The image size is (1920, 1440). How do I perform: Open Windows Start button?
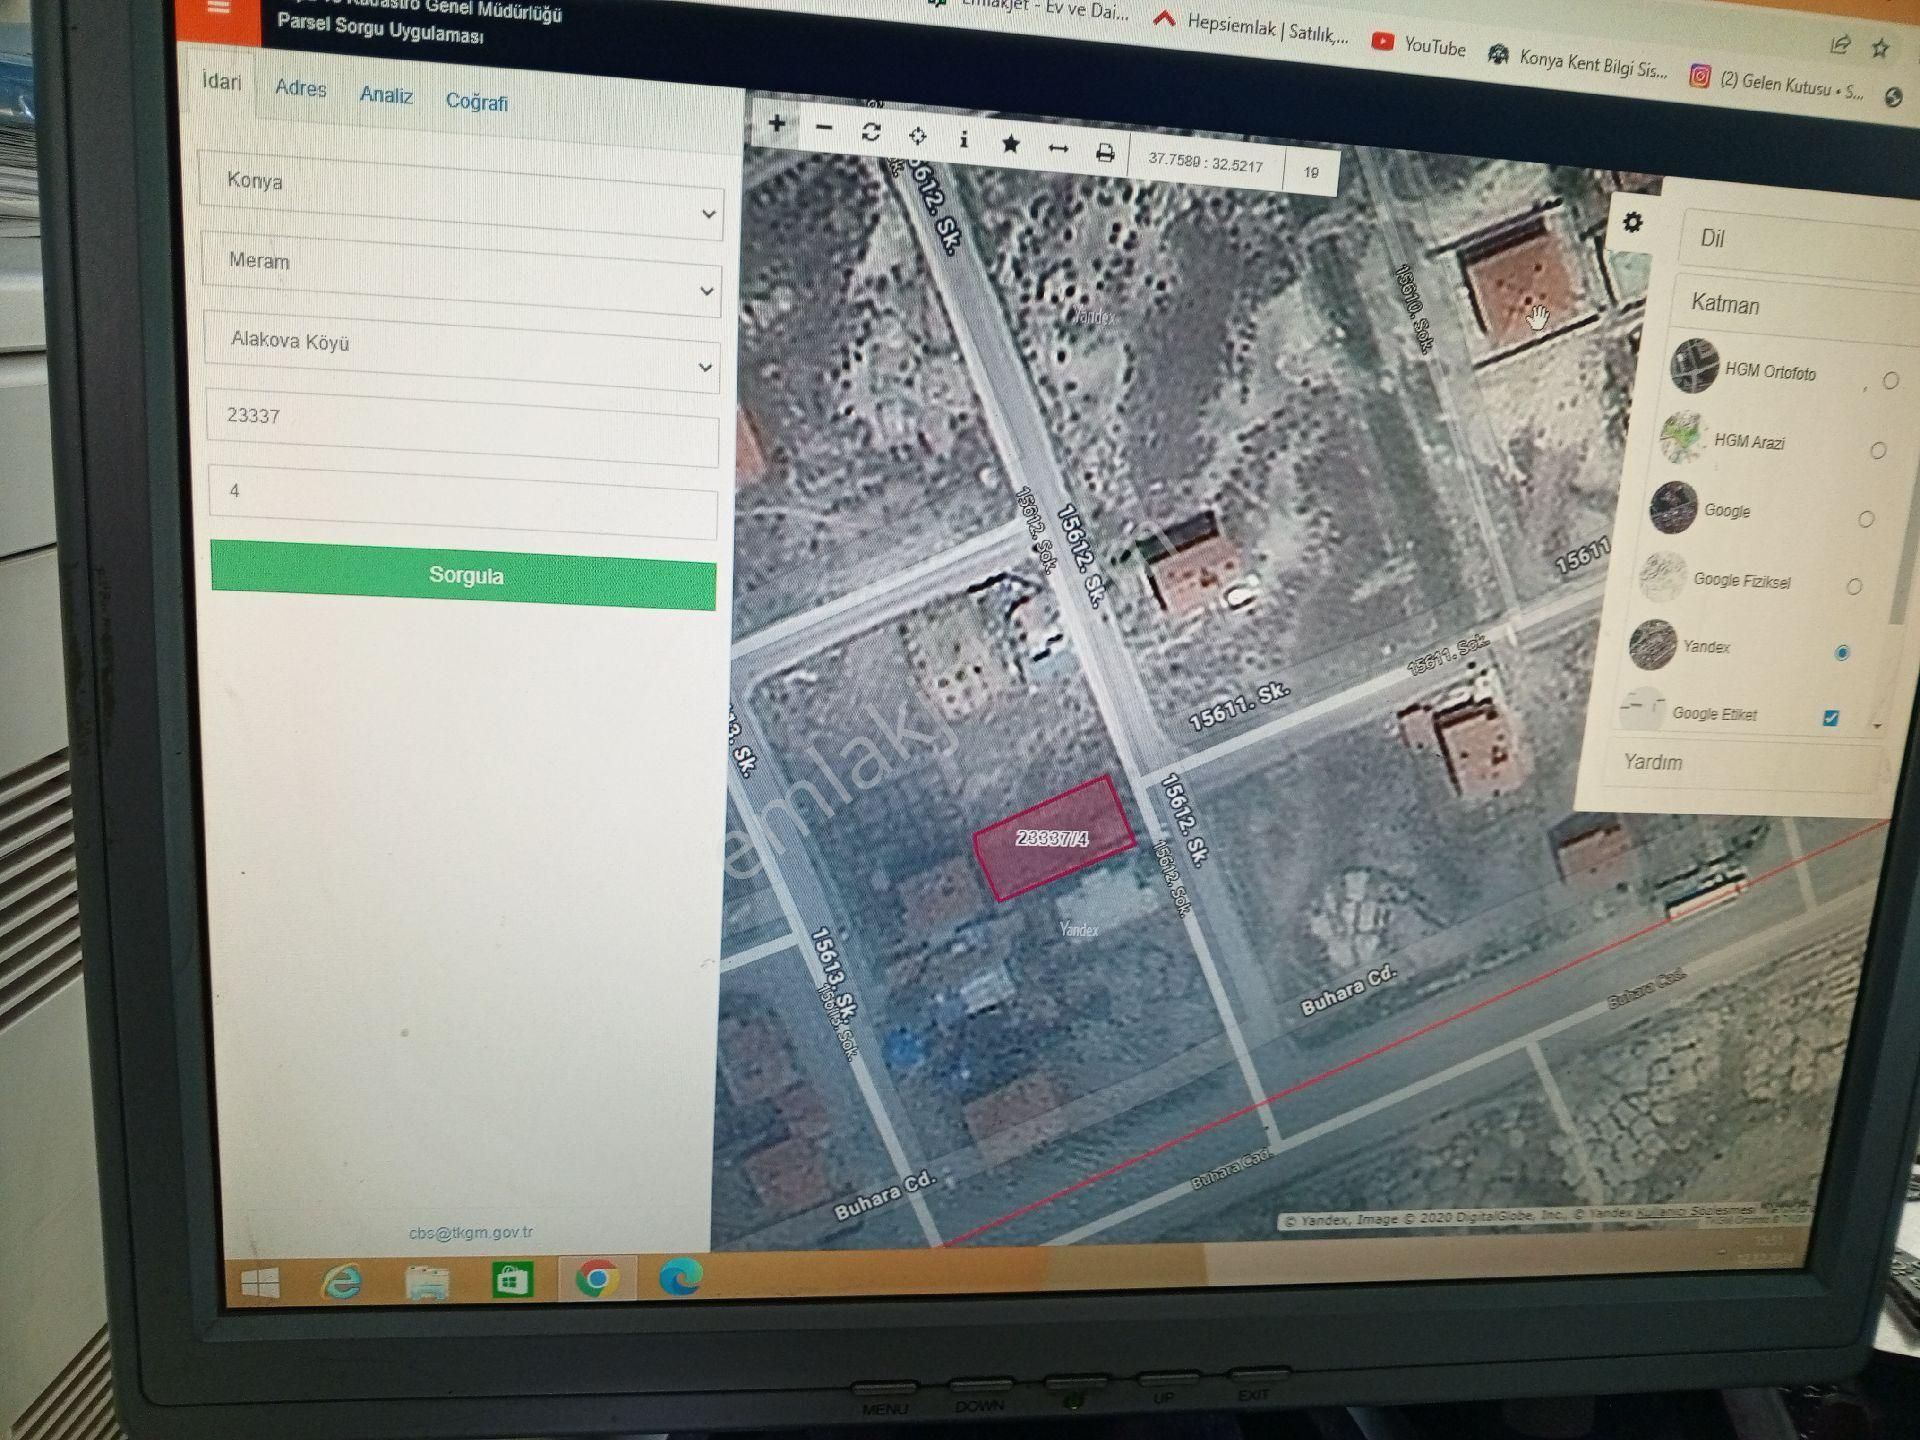(x=260, y=1283)
